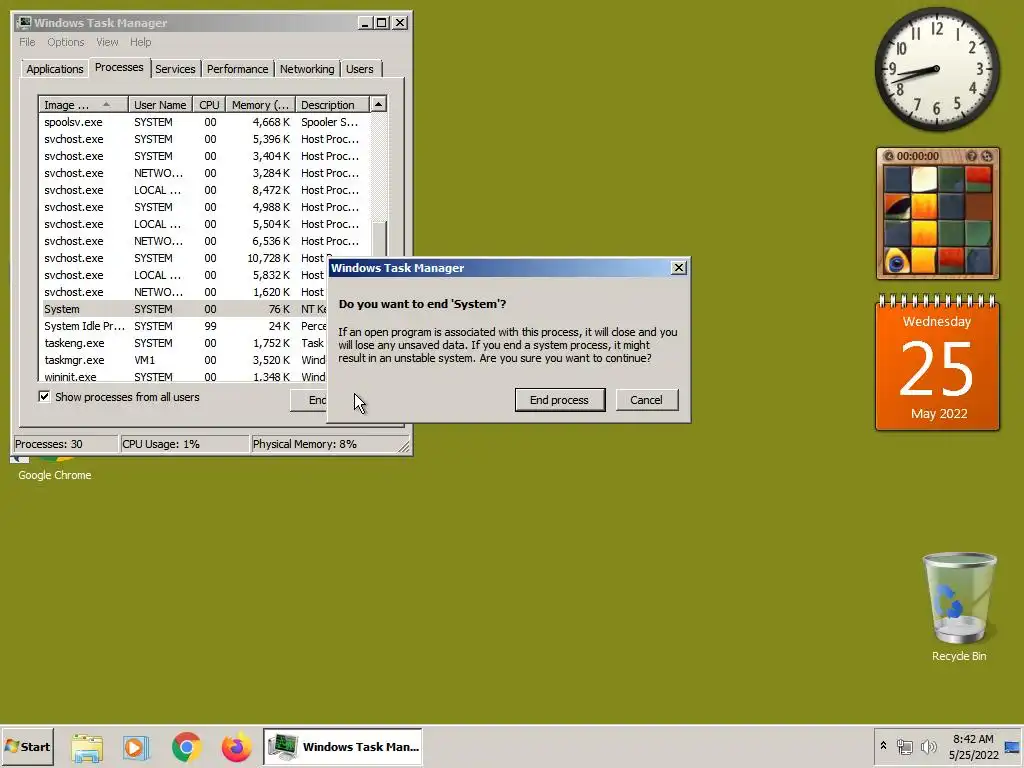The width and height of the screenshot is (1024, 768).
Task: Click the Google Chrome desktop shortcut label
Action: (x=55, y=475)
